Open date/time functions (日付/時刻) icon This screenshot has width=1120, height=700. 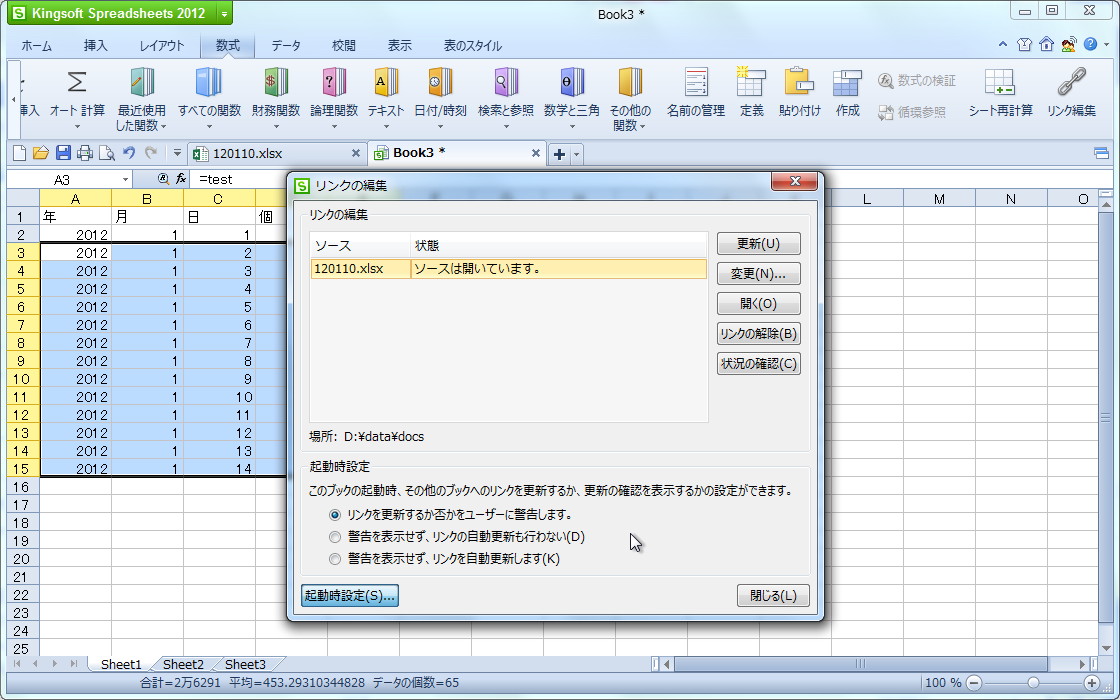[440, 83]
